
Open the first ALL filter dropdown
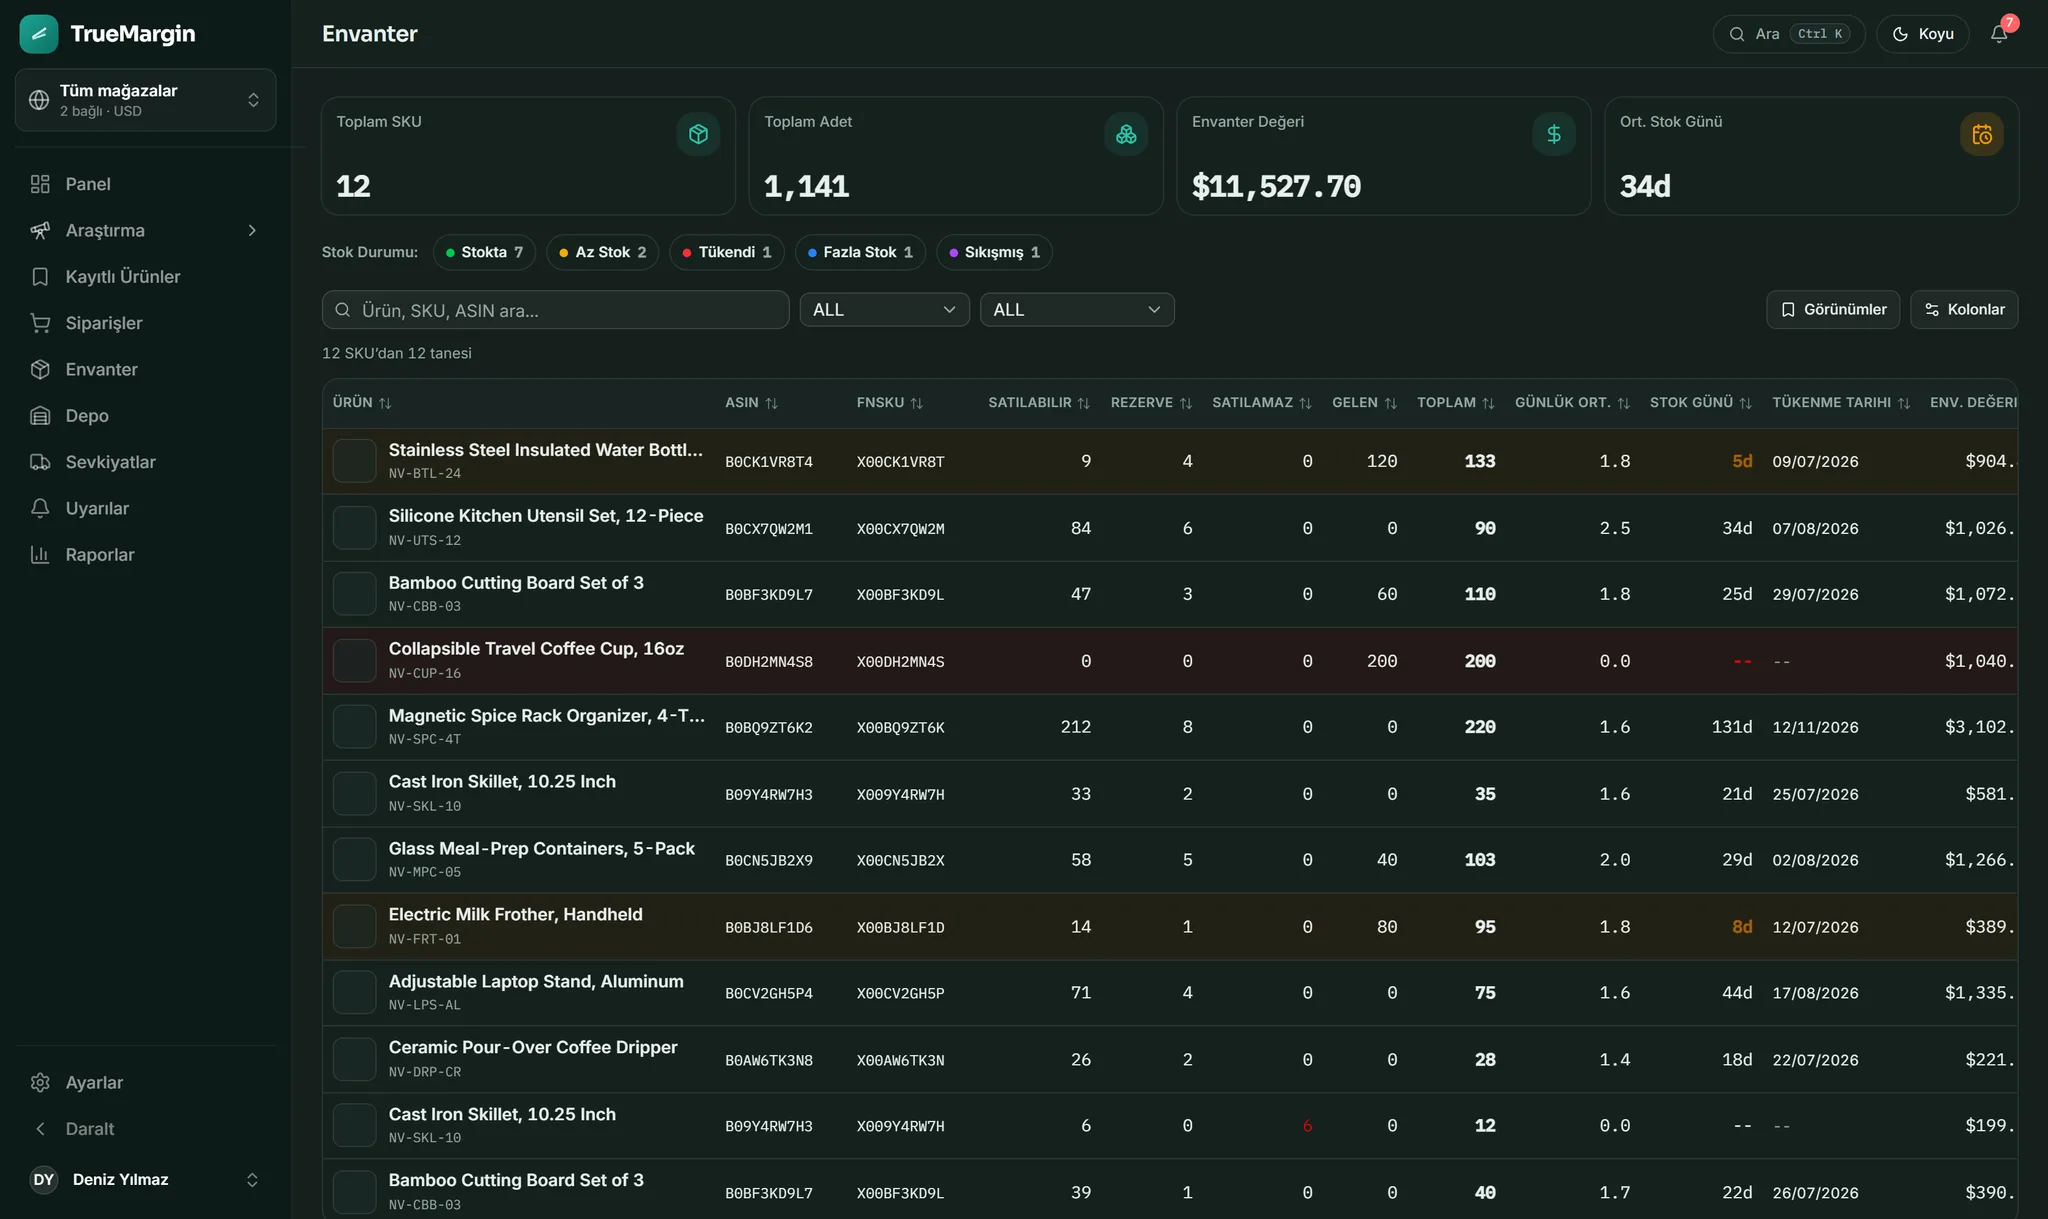click(884, 310)
